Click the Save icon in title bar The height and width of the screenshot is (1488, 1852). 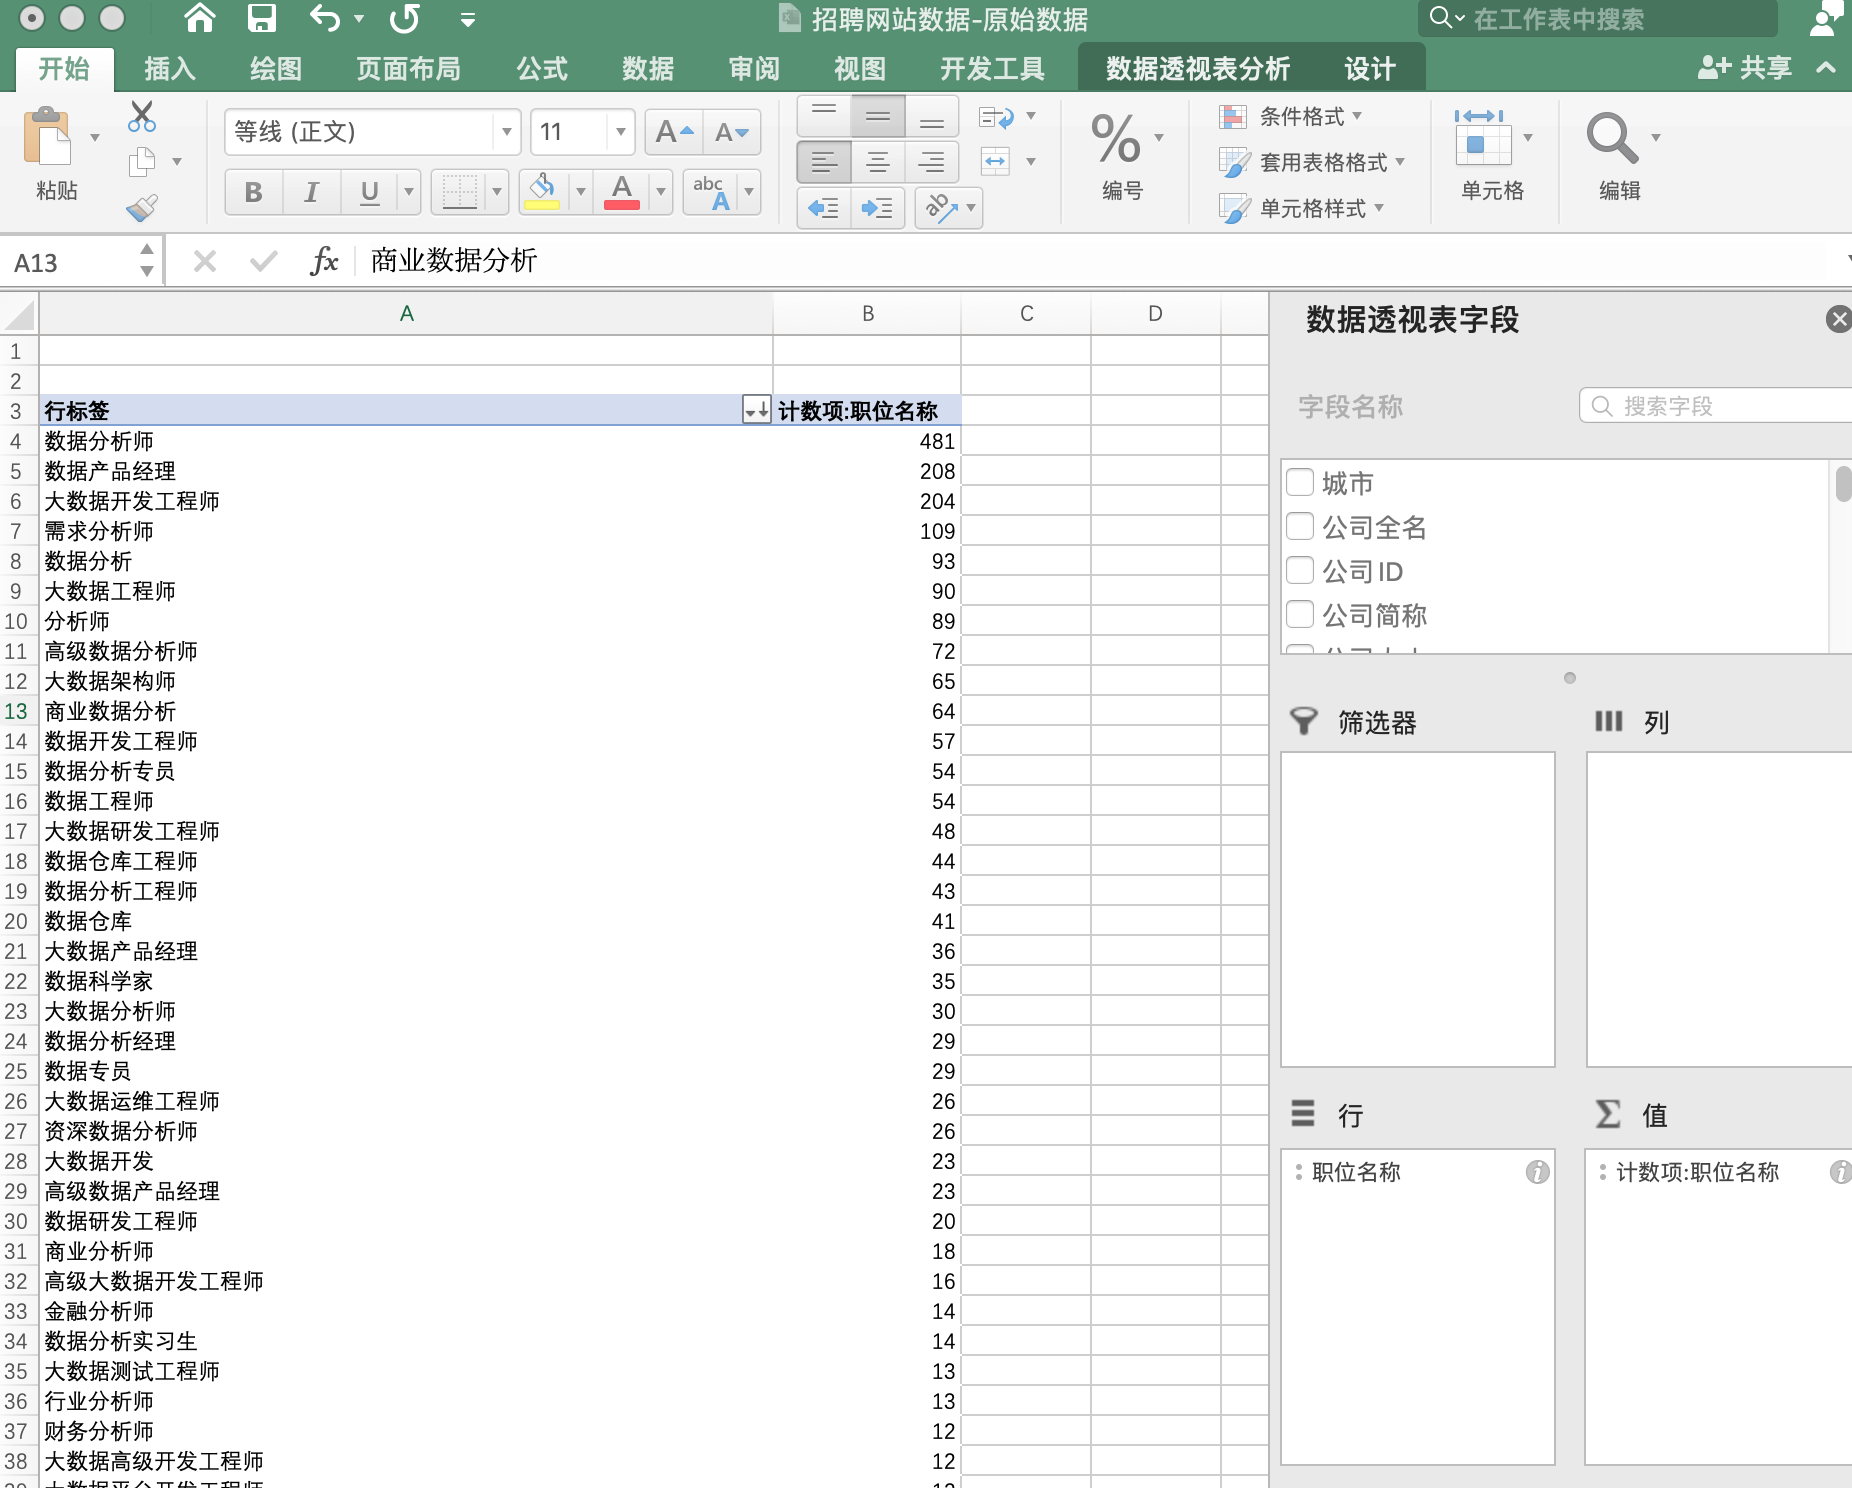(x=261, y=18)
